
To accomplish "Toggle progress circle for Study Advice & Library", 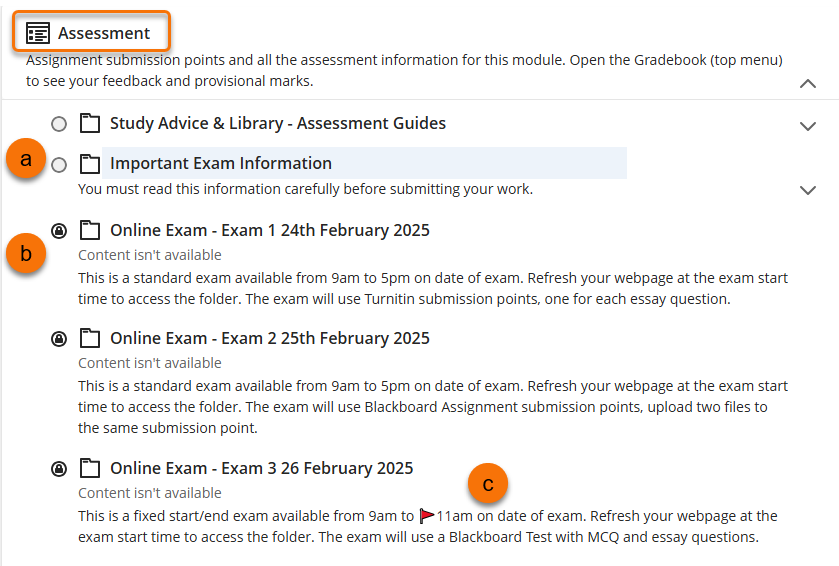I will (59, 124).
